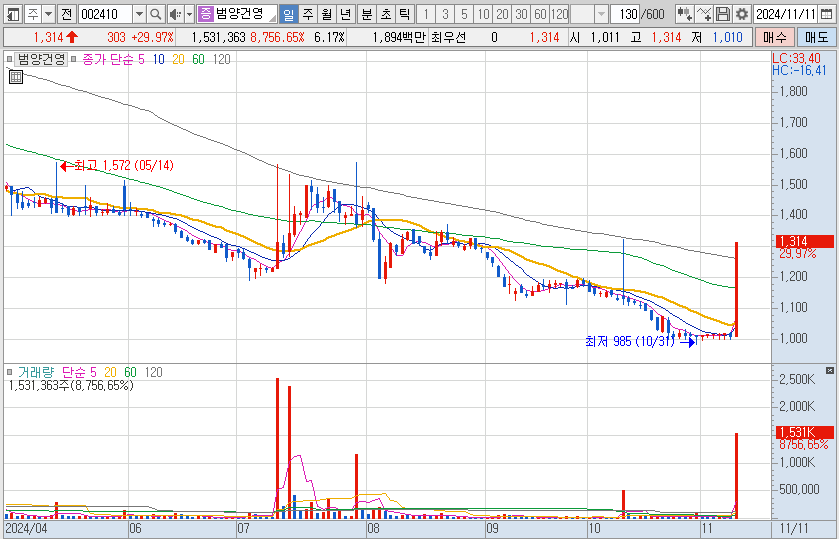Select the 틱 tick chart tab
Screen dimensions: 839x539
[x=405, y=14]
